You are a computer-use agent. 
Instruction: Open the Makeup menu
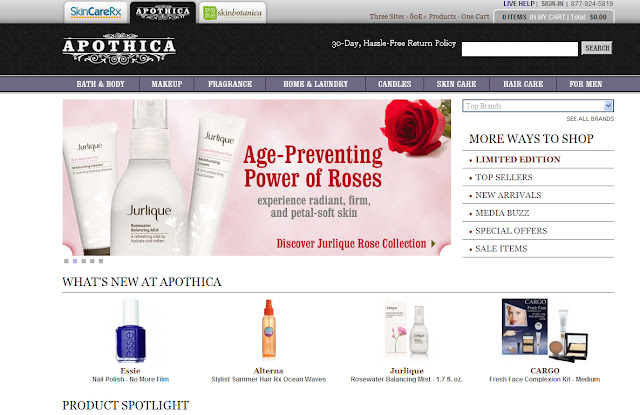tap(167, 84)
